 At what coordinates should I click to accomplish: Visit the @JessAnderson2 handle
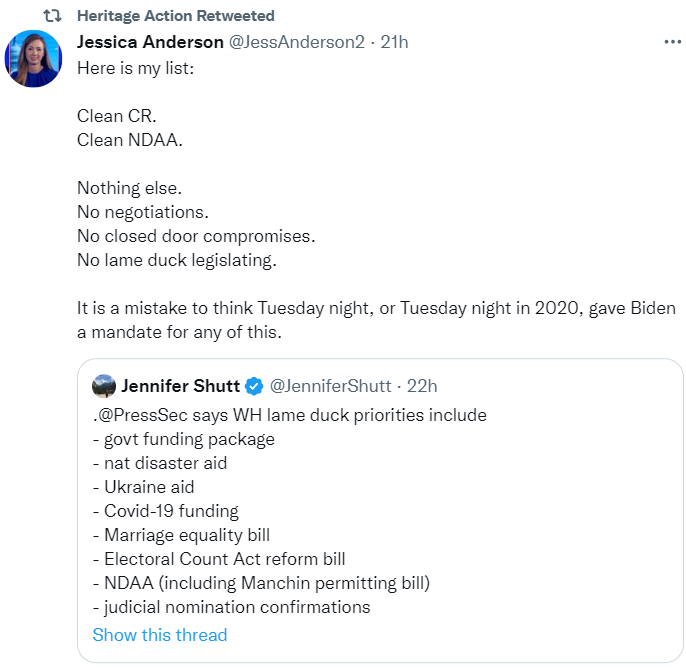pos(297,42)
